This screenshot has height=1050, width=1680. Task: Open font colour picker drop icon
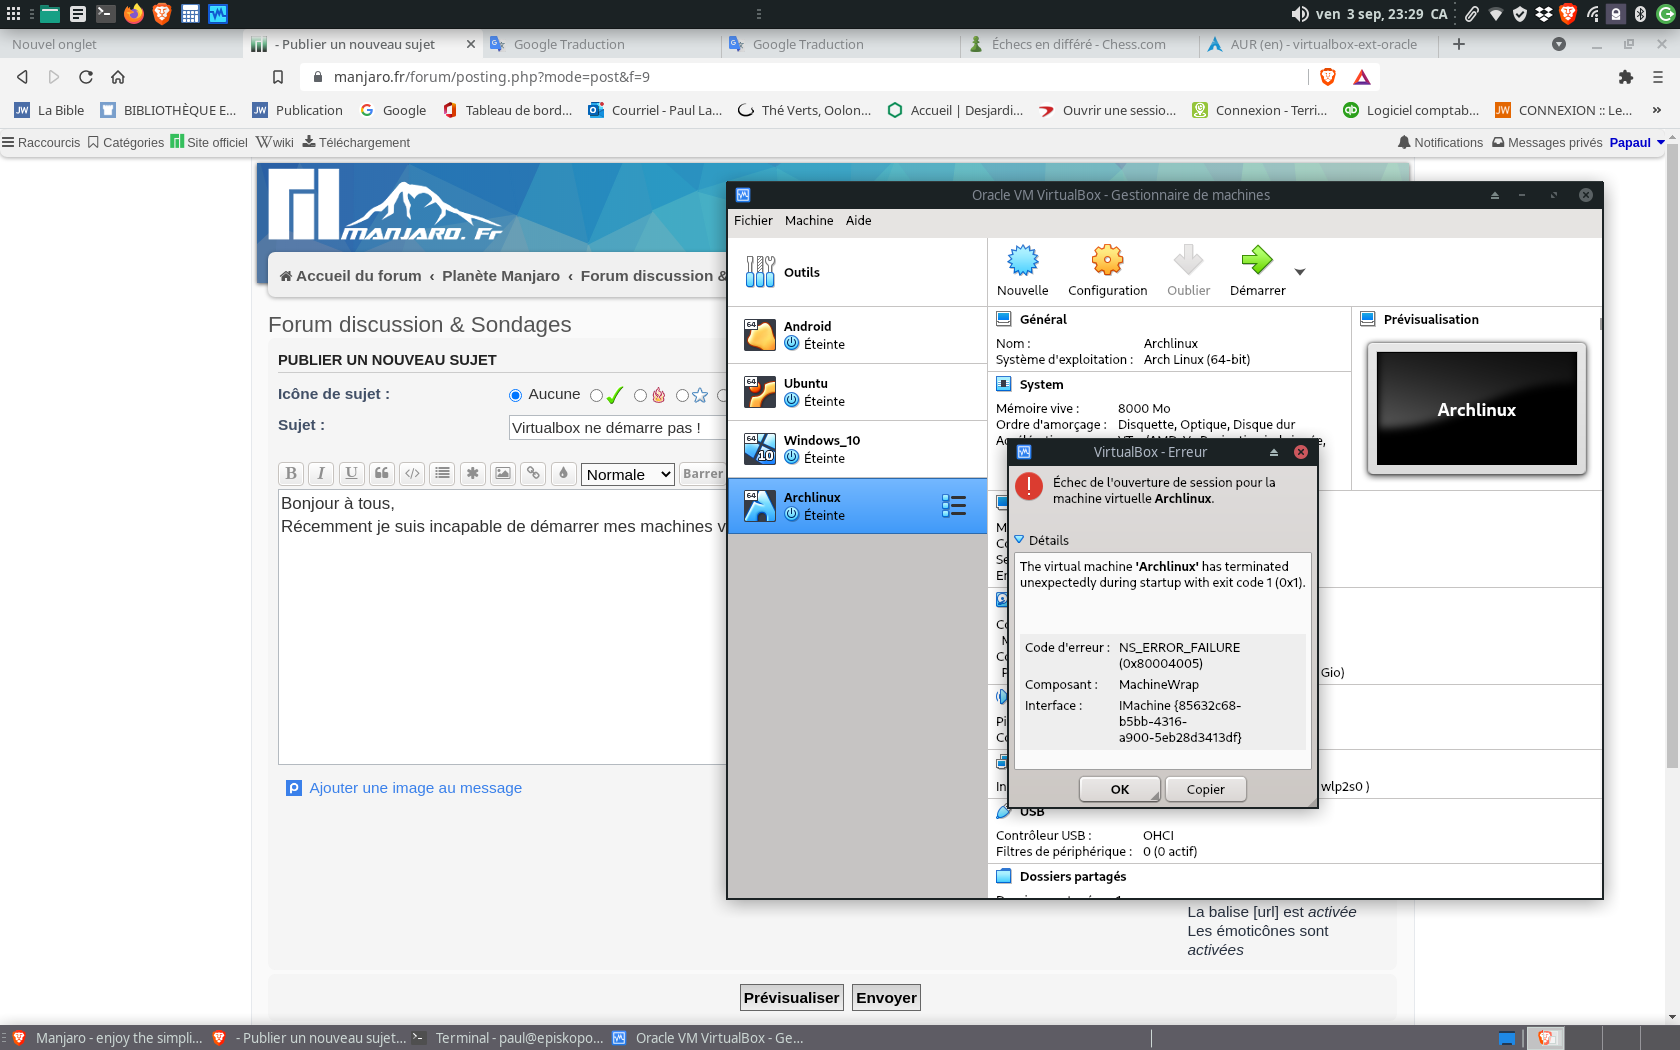(x=564, y=474)
